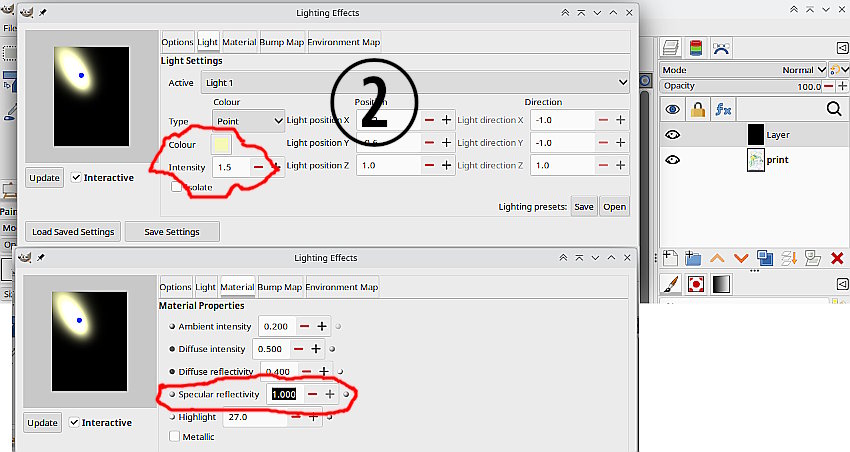Switch to Options tab in upper dialog
The height and width of the screenshot is (452, 850).
click(x=177, y=42)
